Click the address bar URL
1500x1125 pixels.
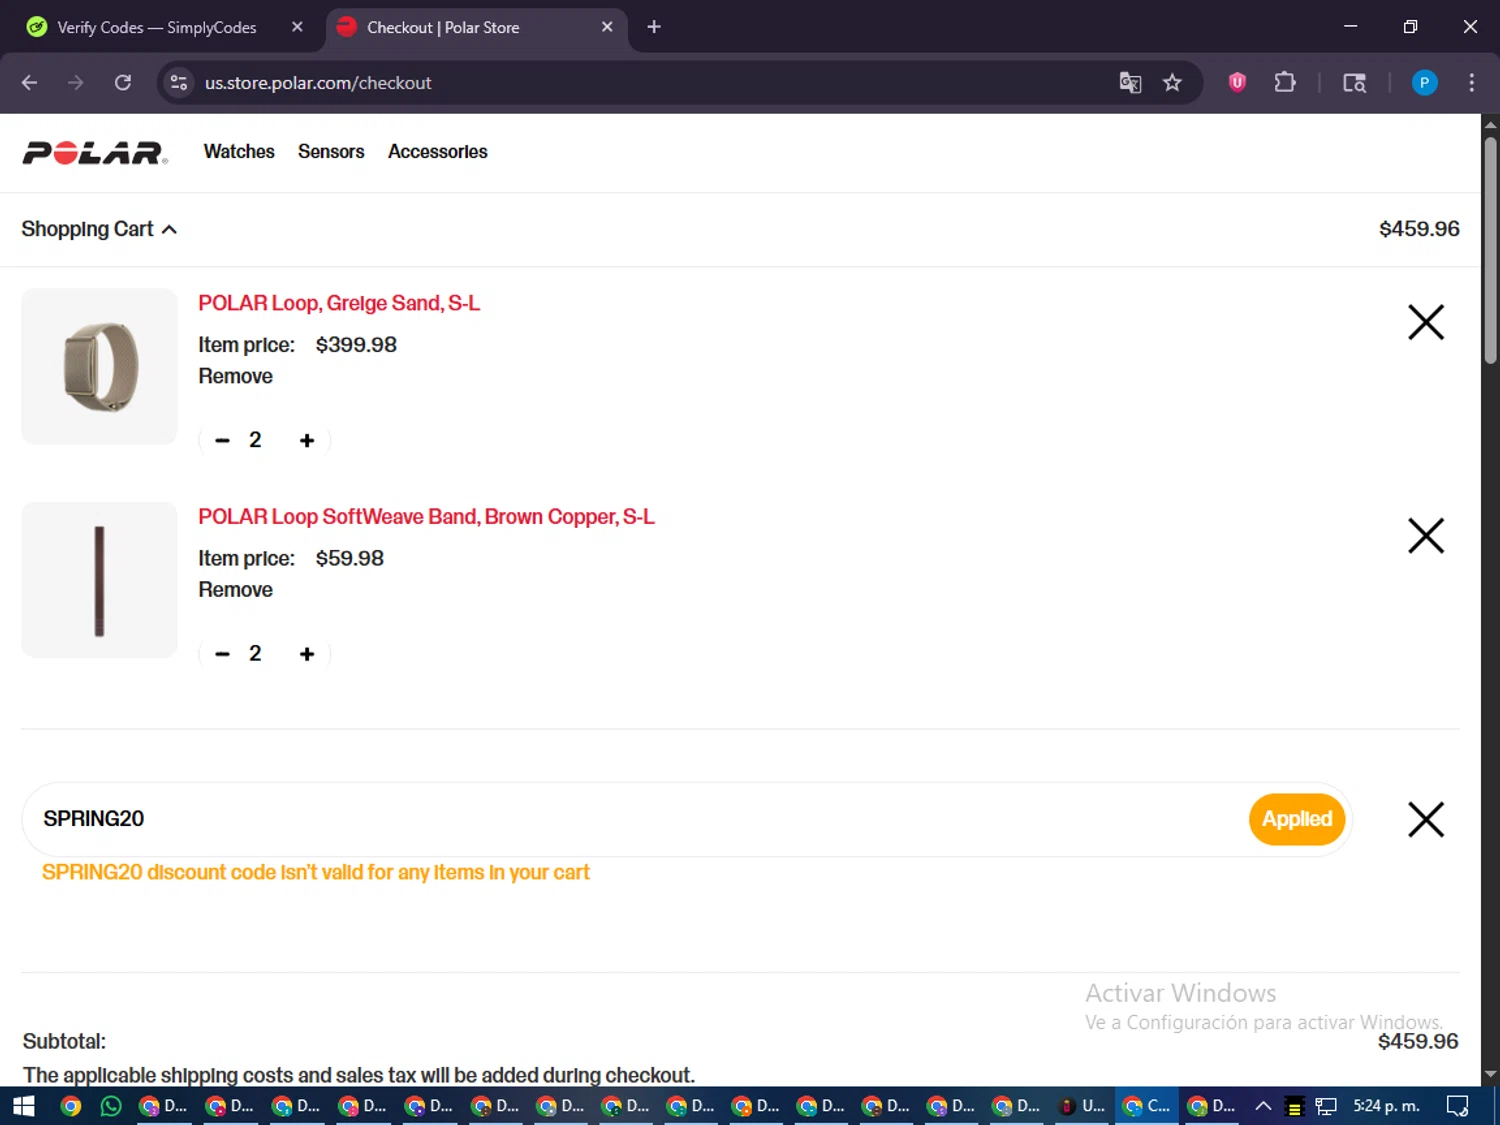pos(318,83)
